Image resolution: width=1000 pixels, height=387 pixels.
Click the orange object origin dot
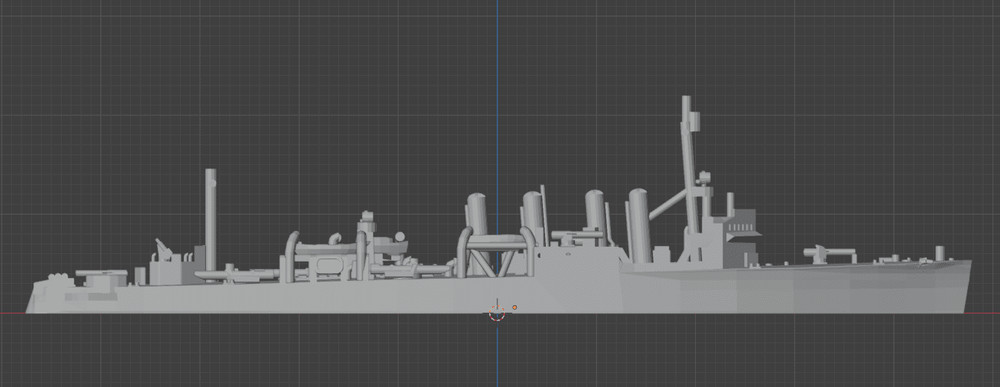coord(515,307)
